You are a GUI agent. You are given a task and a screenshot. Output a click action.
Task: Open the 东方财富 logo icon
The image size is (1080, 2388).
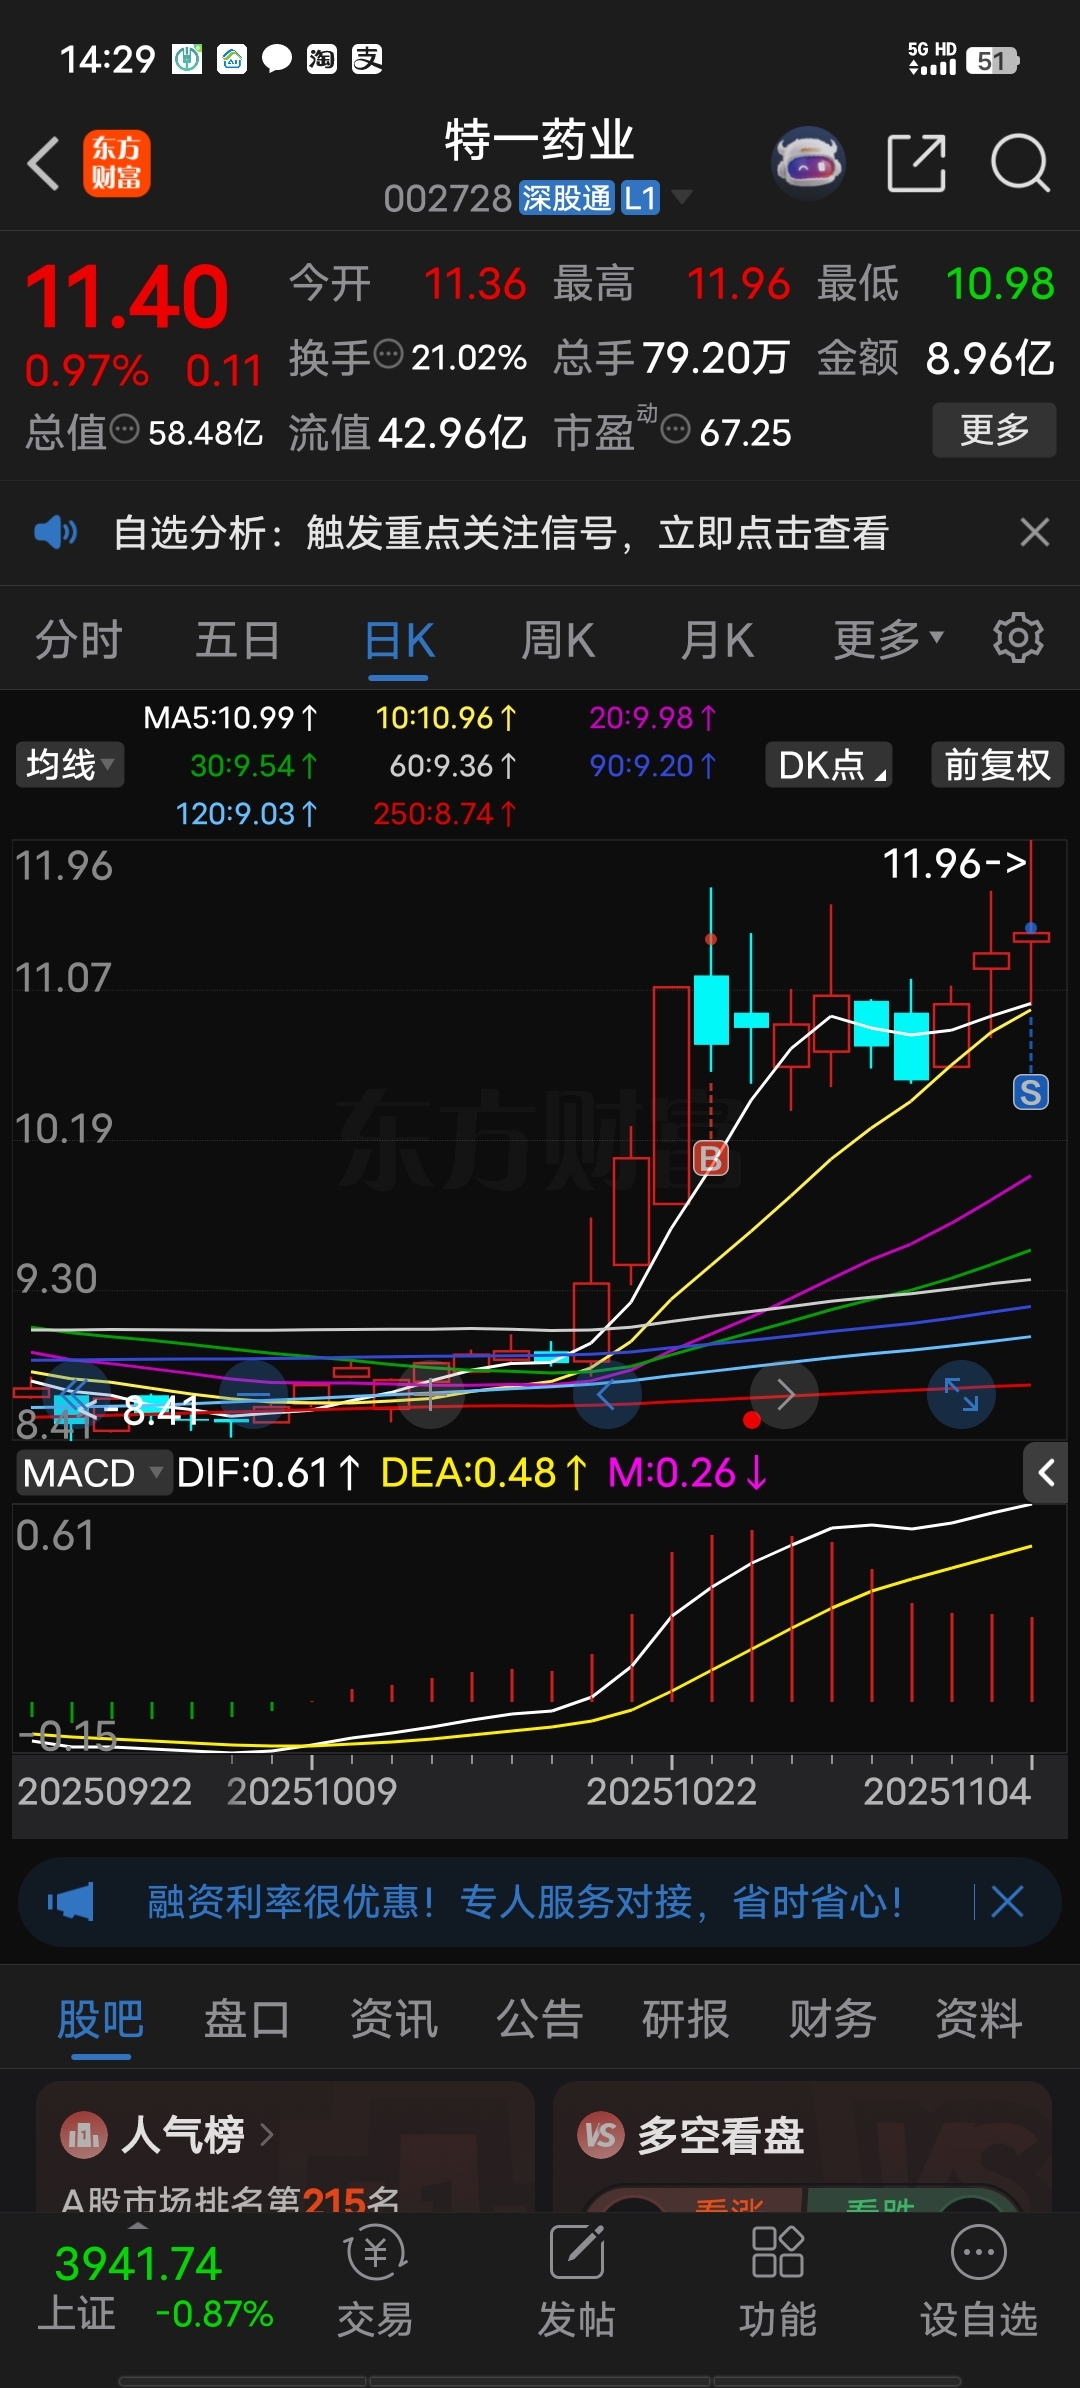[116, 163]
